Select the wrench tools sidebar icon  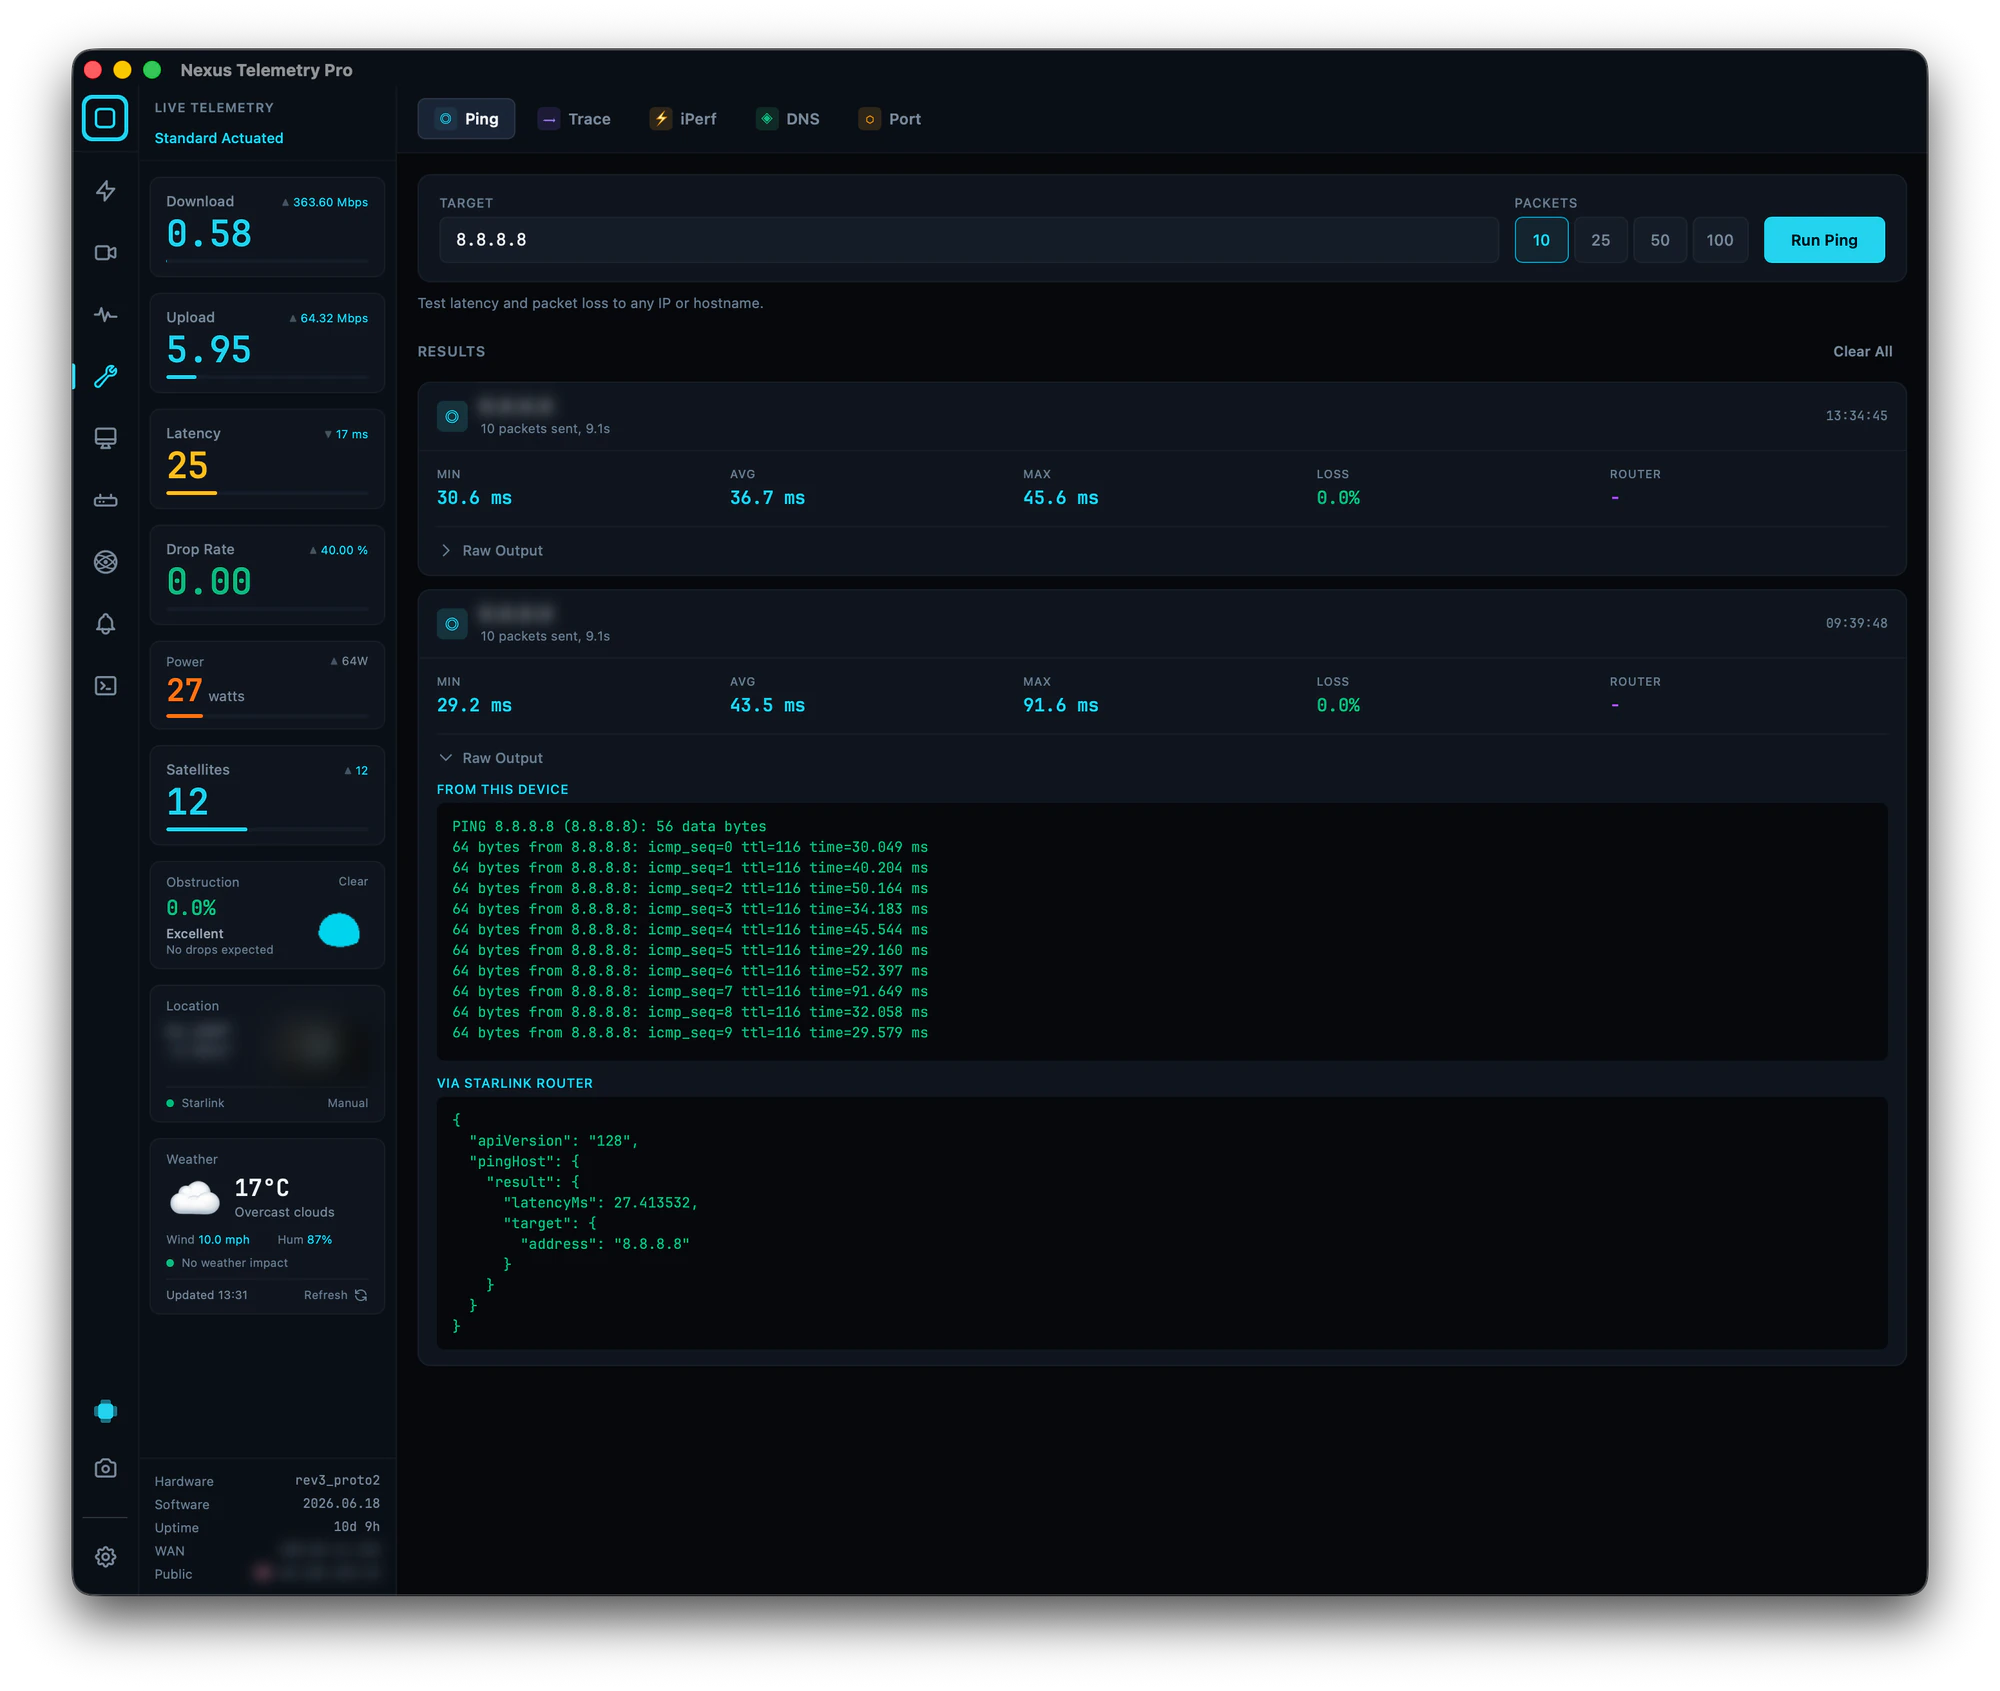click(105, 377)
